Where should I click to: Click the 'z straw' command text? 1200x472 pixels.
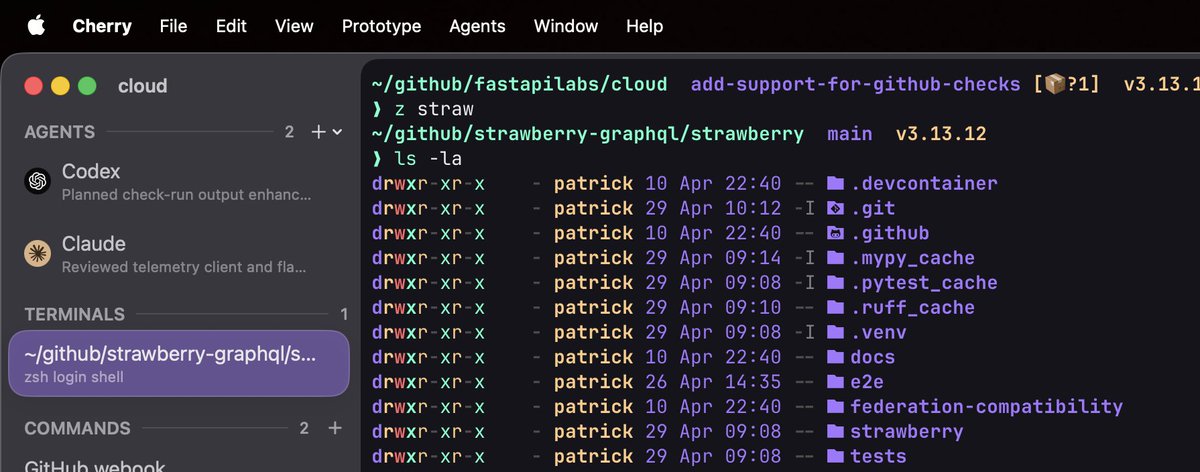pos(433,109)
